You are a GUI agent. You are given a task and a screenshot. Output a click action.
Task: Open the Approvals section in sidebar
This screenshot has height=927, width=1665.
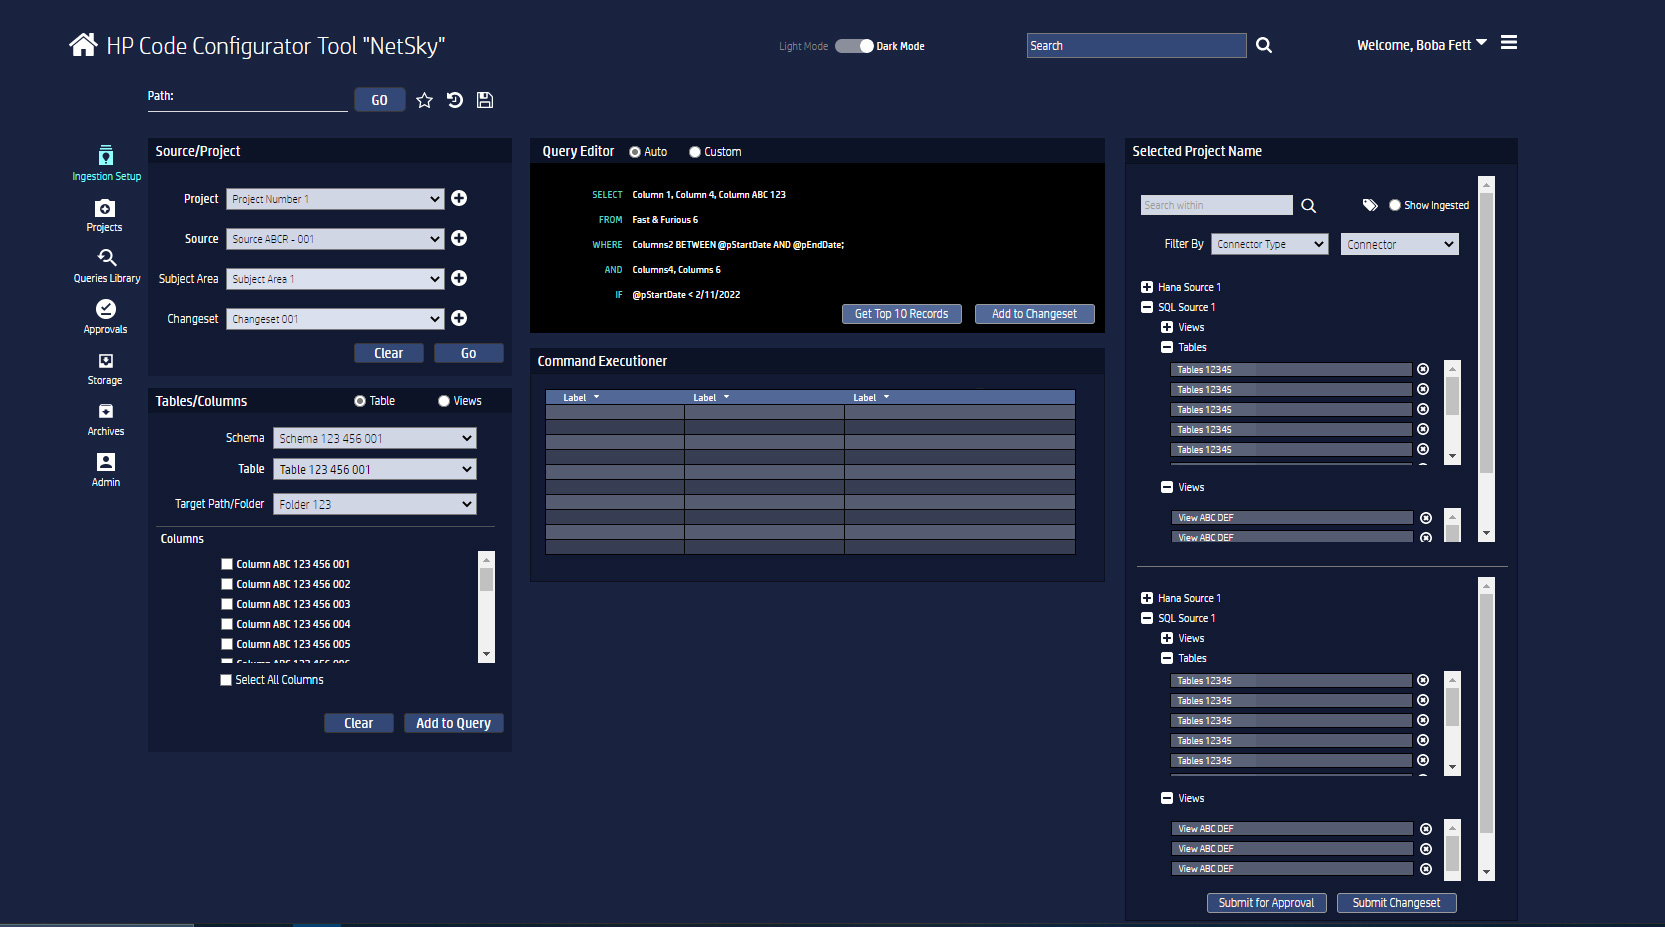106,316
